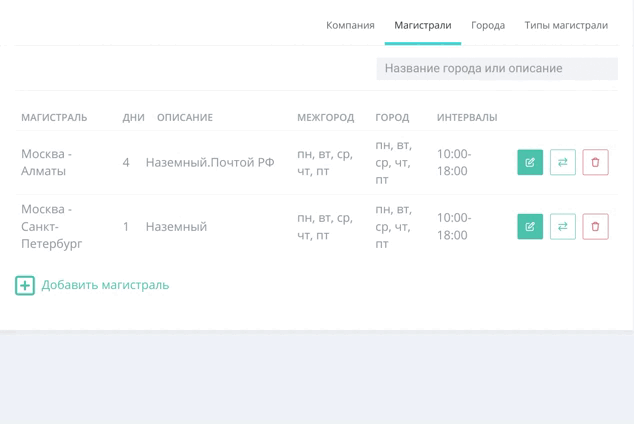Click Межгород days in Москва - Алматы row
Screen dimensions: 634x424
(x=325, y=162)
